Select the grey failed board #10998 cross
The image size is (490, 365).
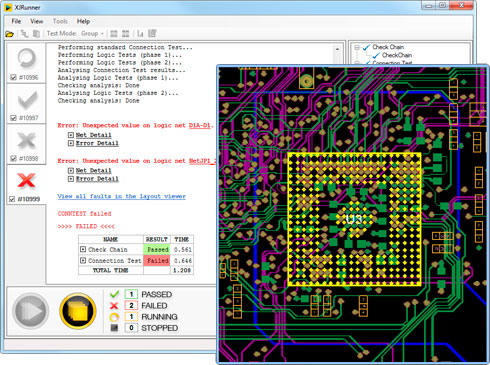coord(26,140)
